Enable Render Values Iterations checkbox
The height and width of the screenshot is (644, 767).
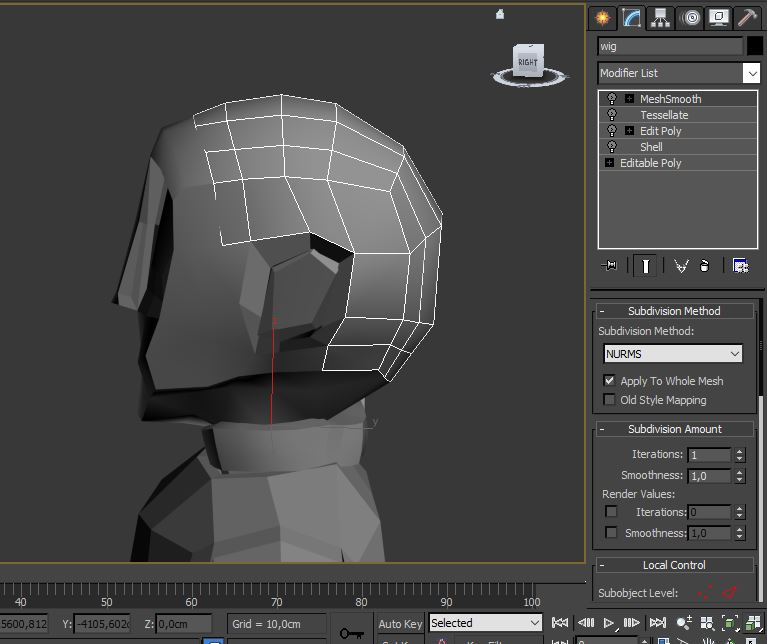click(611, 512)
